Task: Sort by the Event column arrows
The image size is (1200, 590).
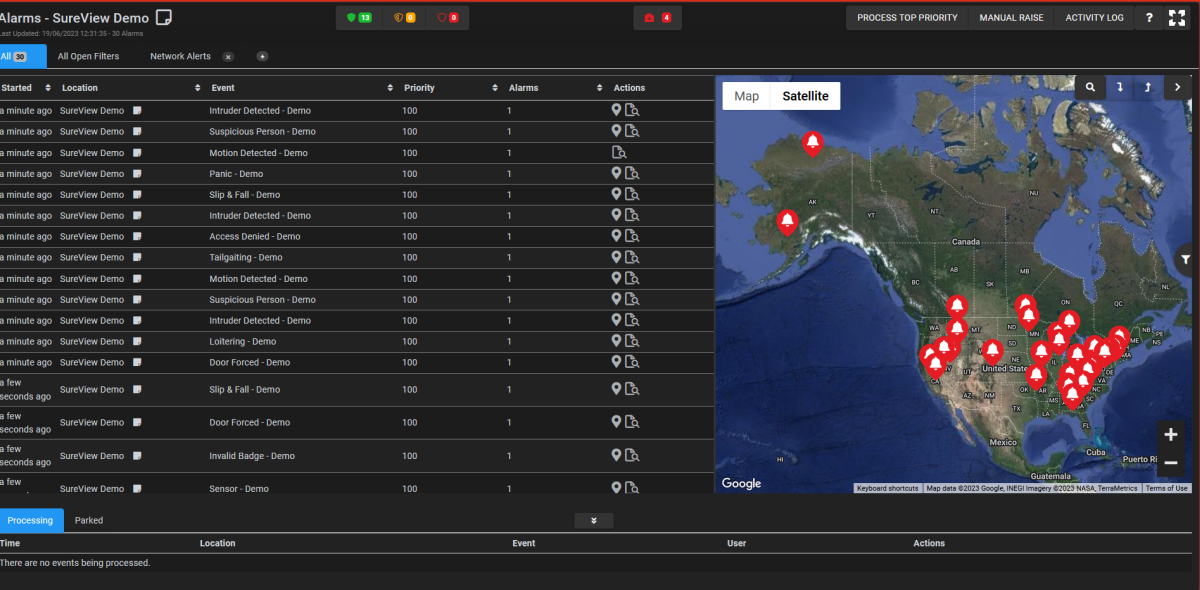Action: point(390,88)
